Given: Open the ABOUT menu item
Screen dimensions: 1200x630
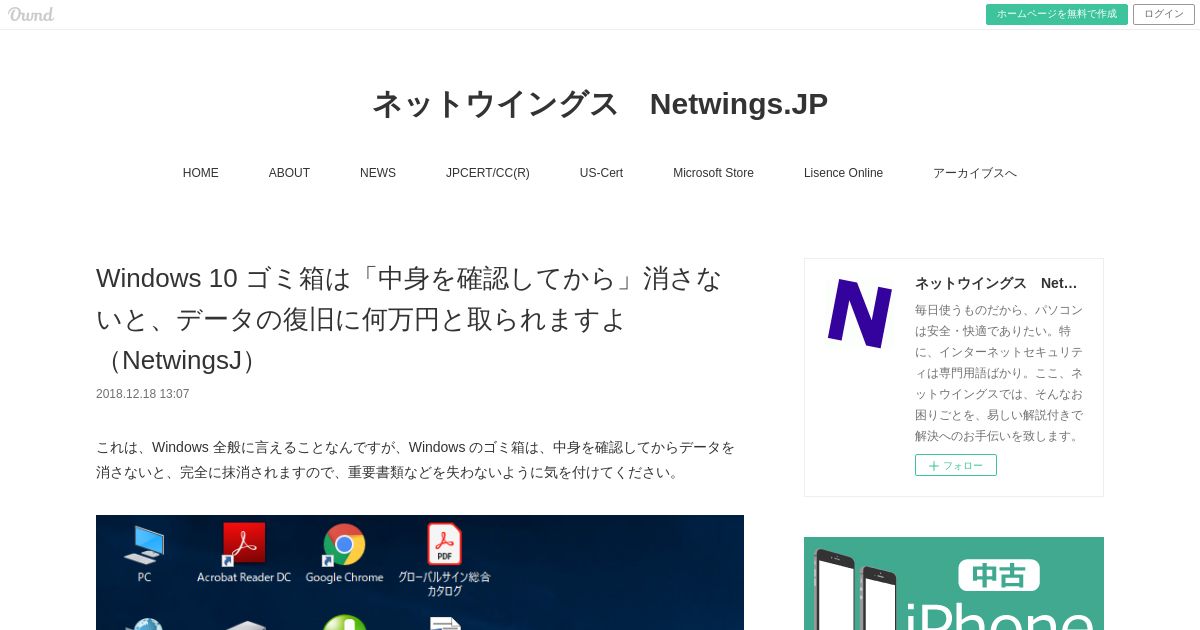Looking at the screenshot, I should click(289, 173).
